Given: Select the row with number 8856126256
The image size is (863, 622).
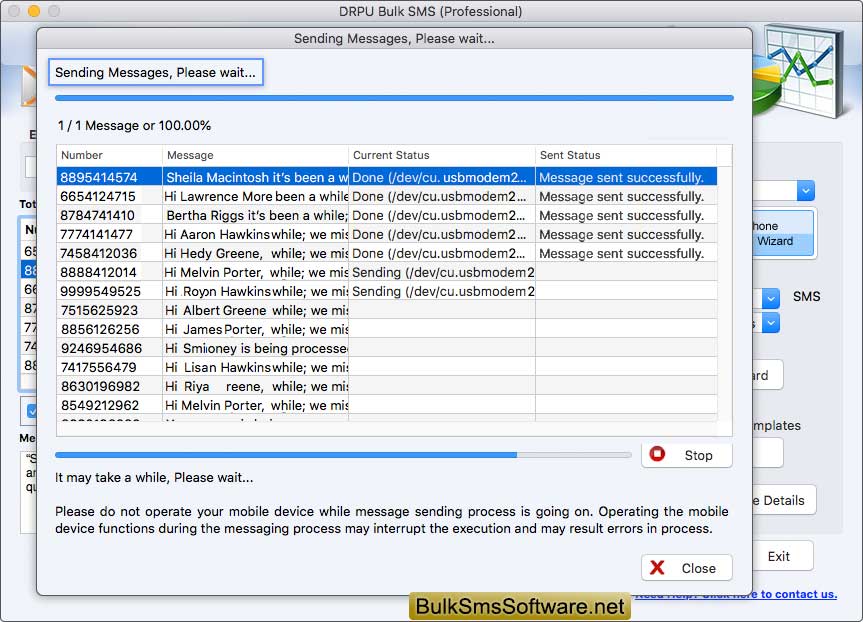Looking at the screenshot, I should (x=386, y=329).
